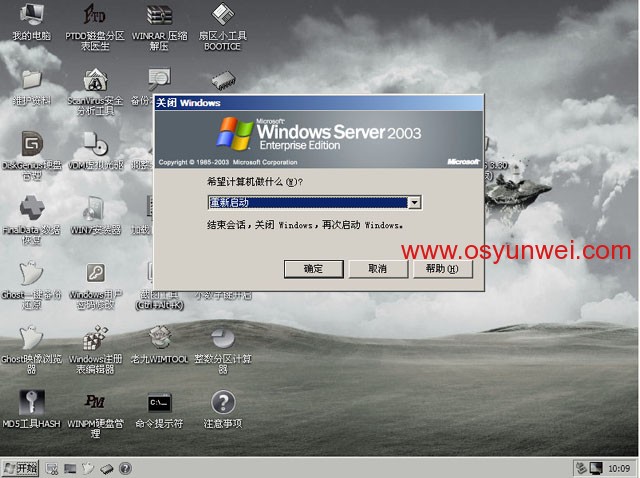Select the 重新启动 combo box field
Screen dimensions: 640x478
(314, 202)
